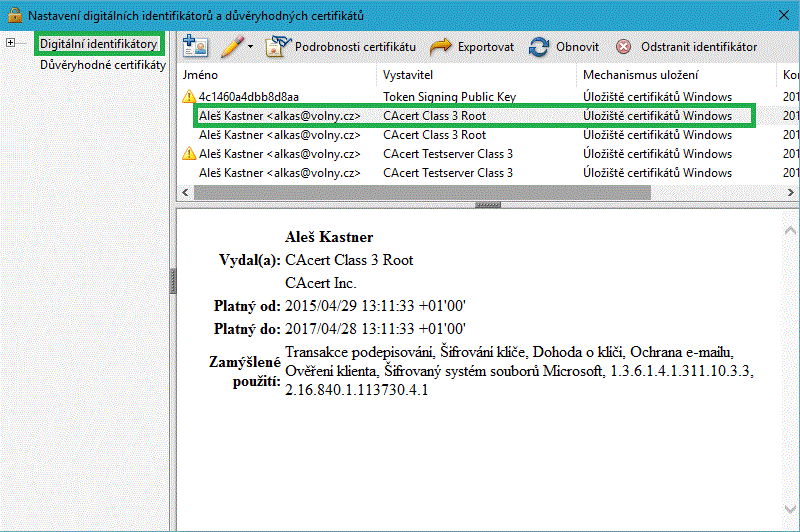This screenshot has width=800, height=532.
Task: Expand the tree node next to Digitální identifikátory
Action: (x=12, y=43)
